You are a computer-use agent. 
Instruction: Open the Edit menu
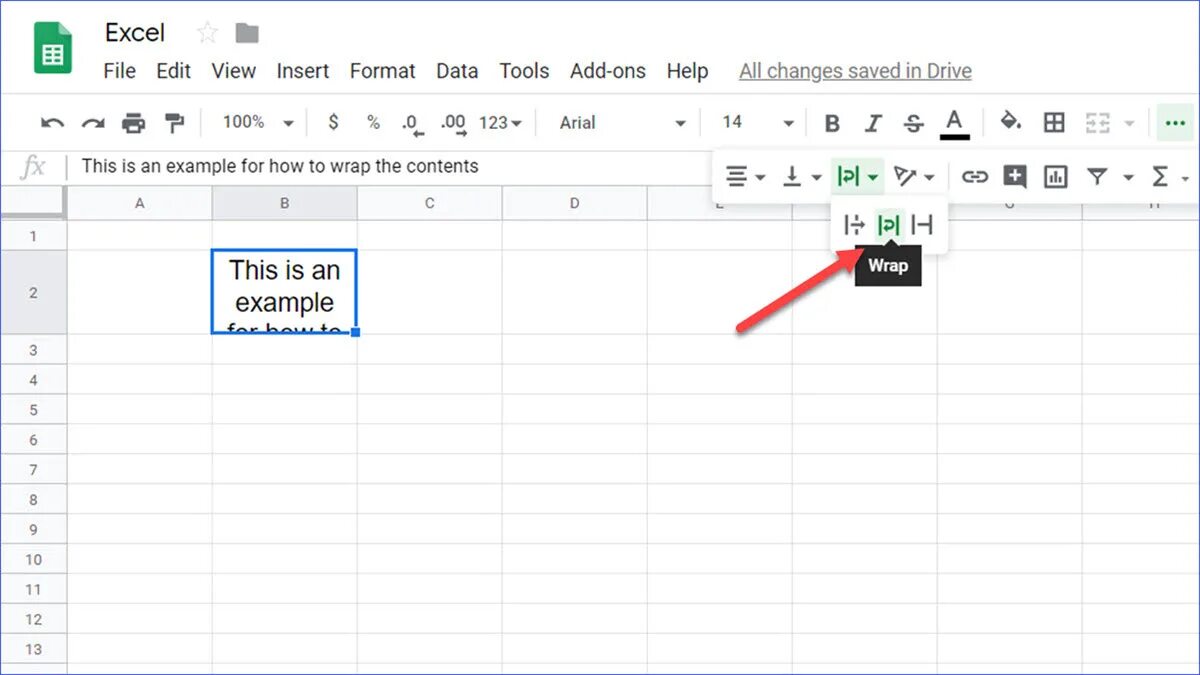pyautogui.click(x=173, y=71)
